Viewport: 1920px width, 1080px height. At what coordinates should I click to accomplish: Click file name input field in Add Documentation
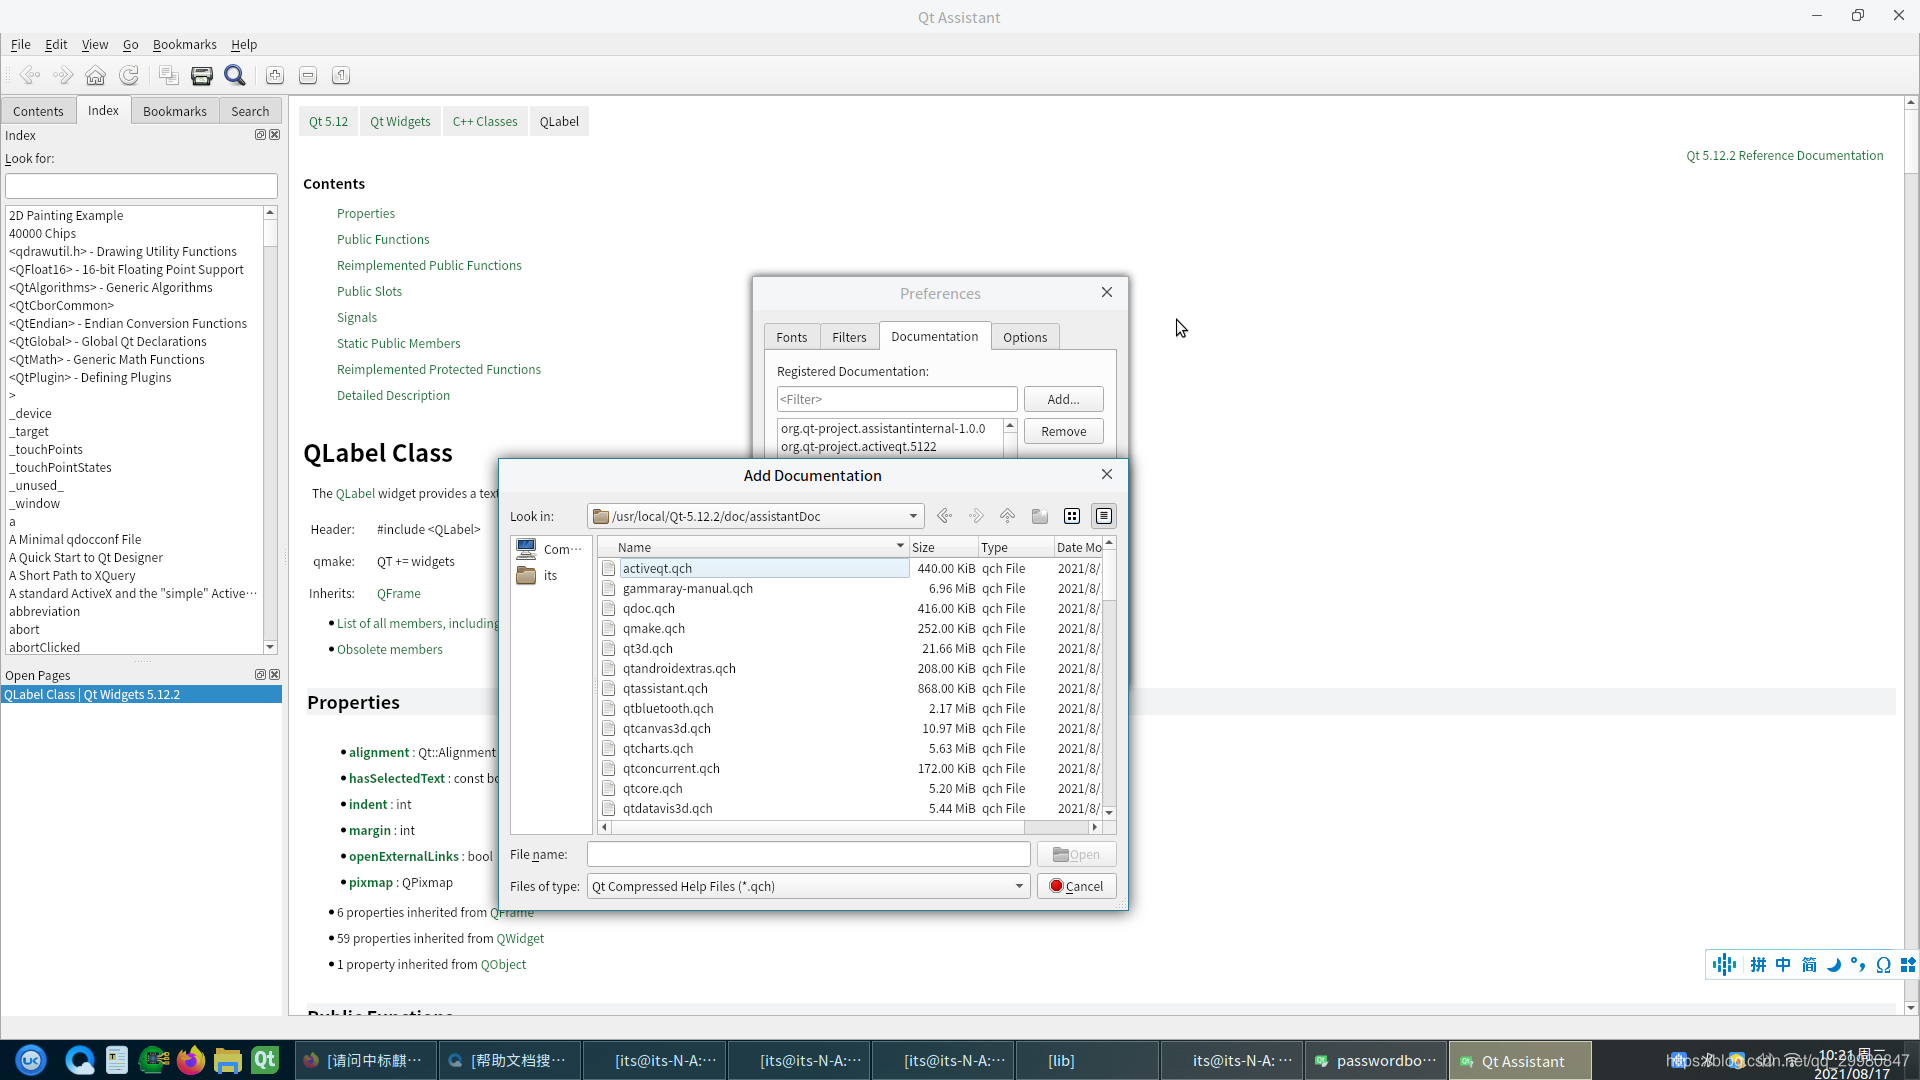pyautogui.click(x=808, y=855)
